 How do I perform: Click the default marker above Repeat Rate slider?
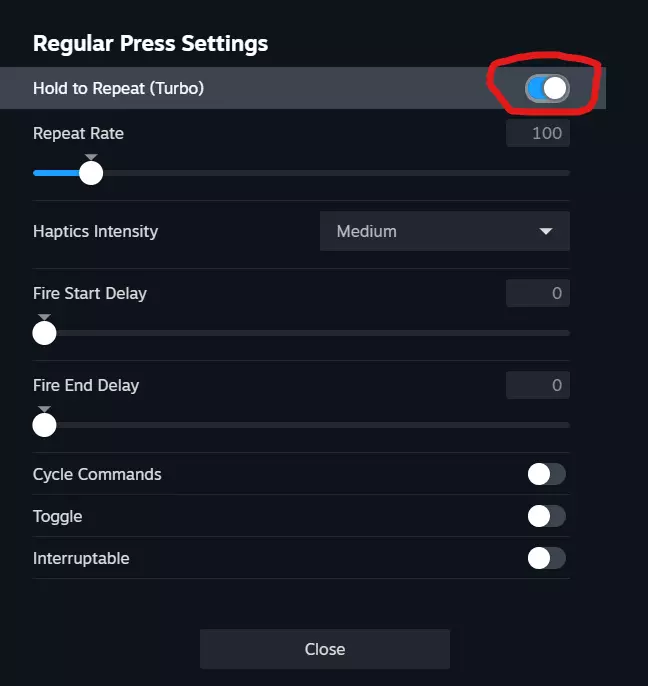click(x=91, y=157)
